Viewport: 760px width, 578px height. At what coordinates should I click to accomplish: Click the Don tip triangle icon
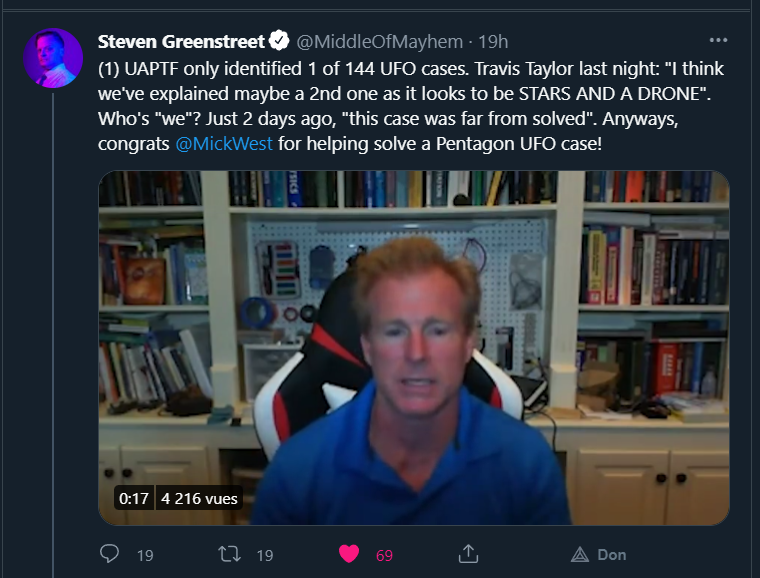pyautogui.click(x=580, y=554)
